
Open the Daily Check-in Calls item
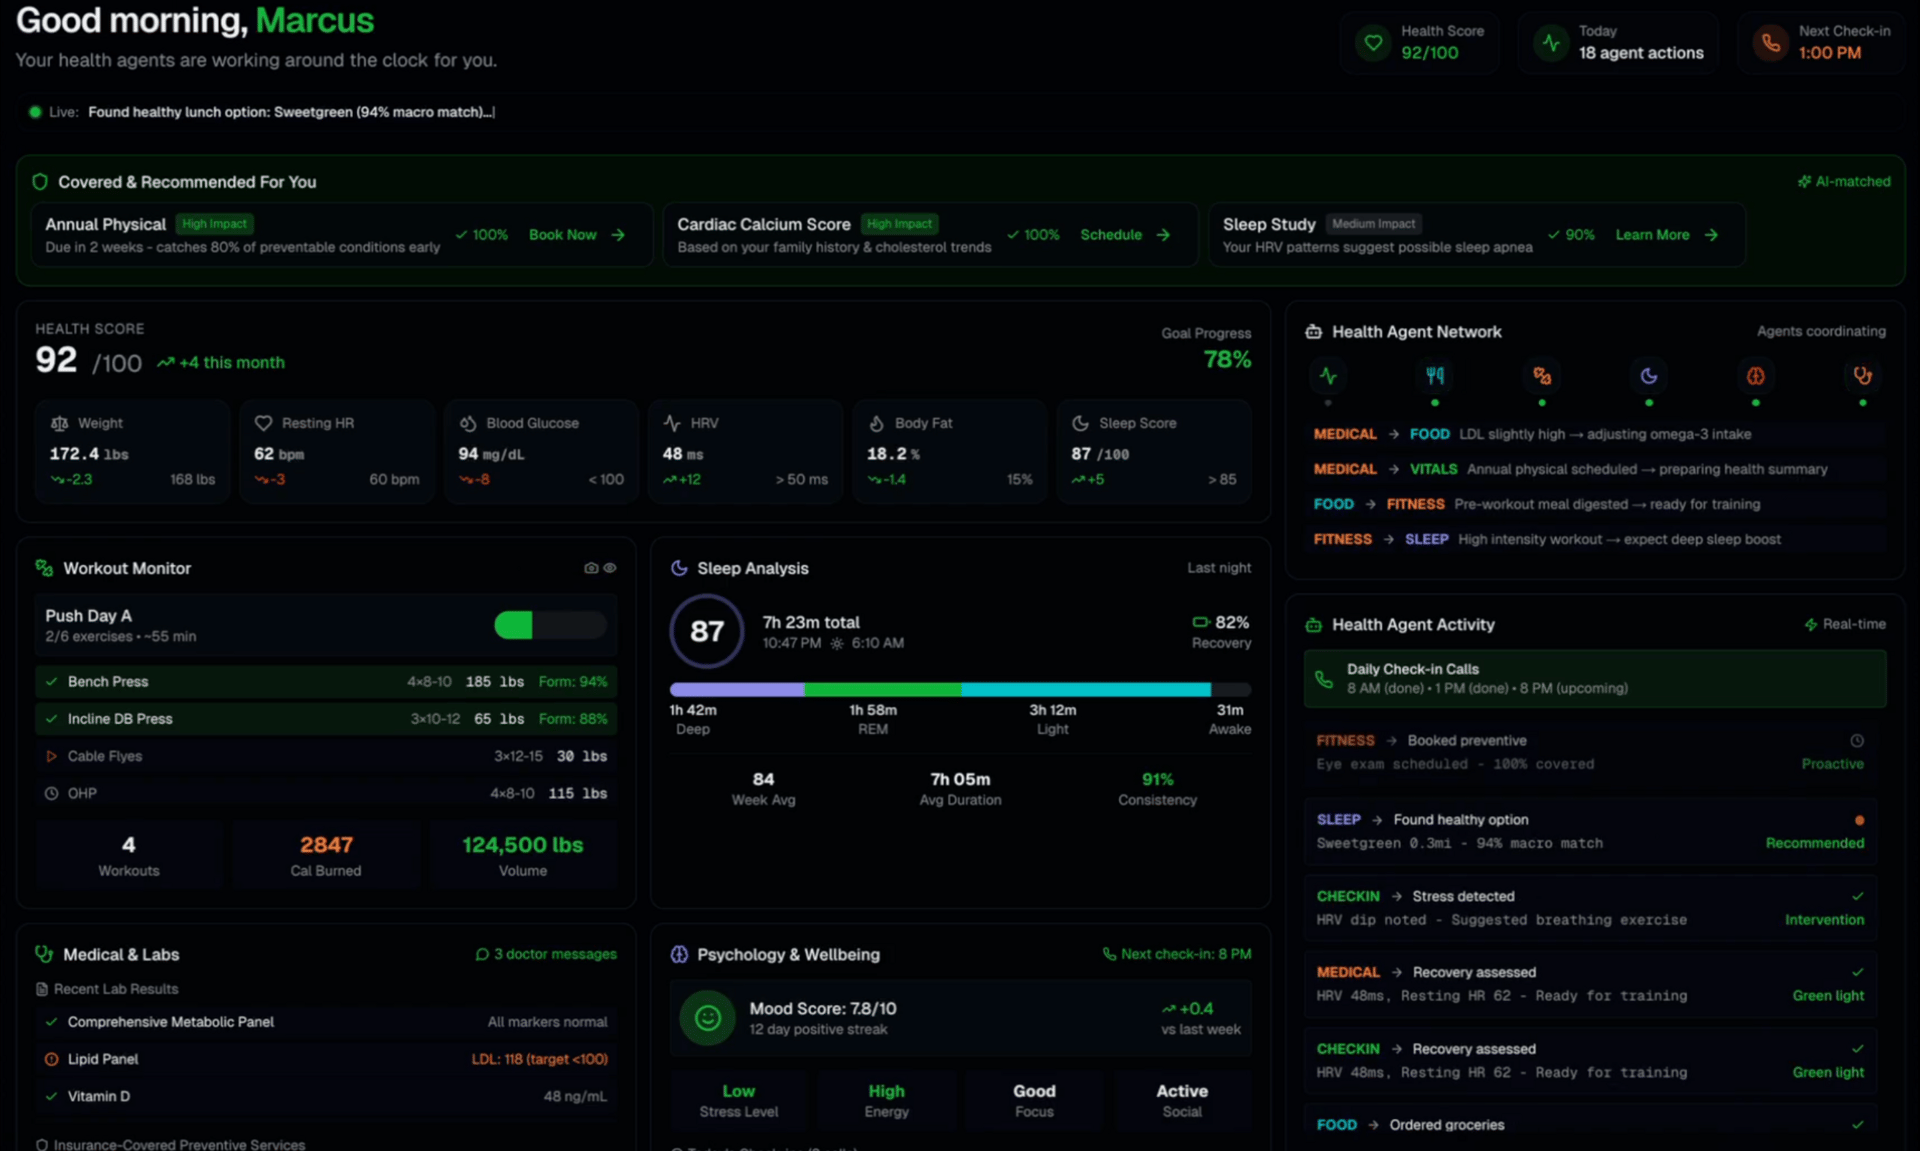1594,679
